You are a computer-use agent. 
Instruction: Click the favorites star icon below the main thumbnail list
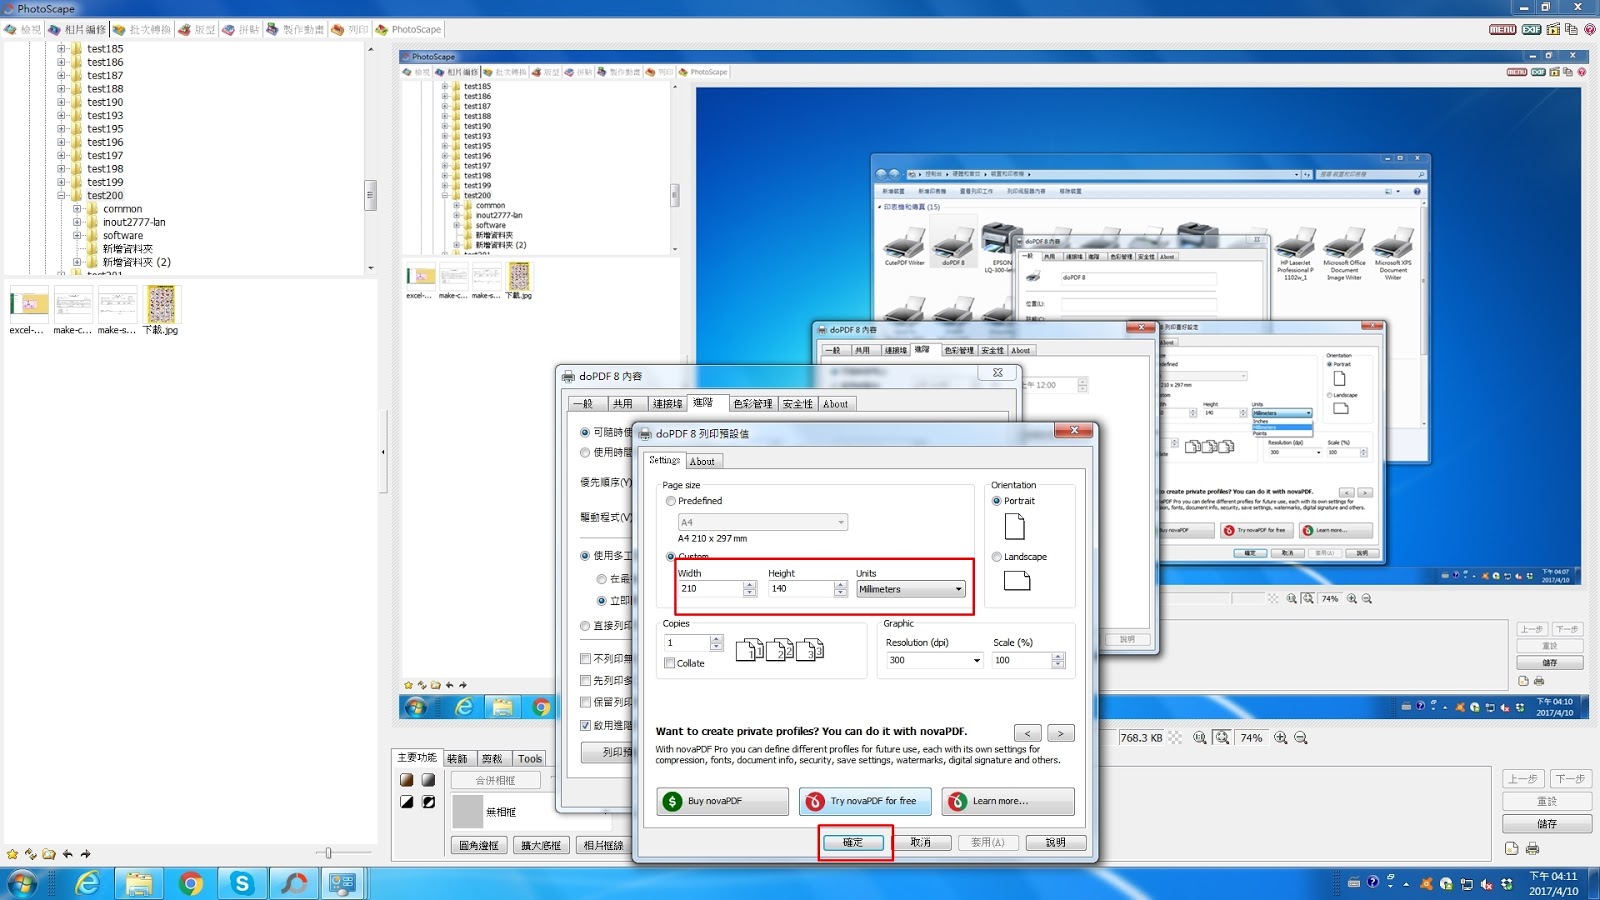(12, 854)
